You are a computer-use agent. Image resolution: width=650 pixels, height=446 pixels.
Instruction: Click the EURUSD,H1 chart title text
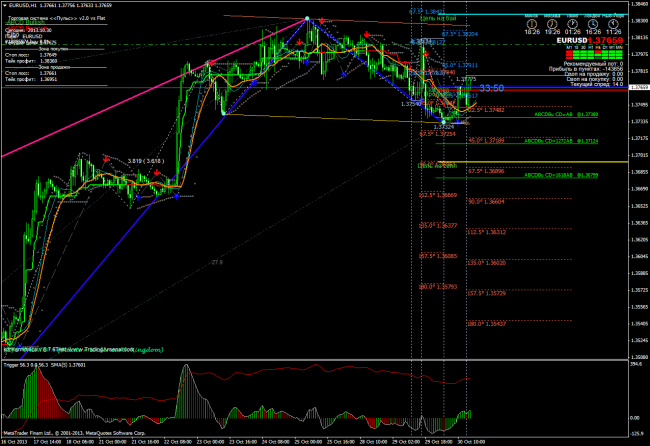[x=25, y=5]
